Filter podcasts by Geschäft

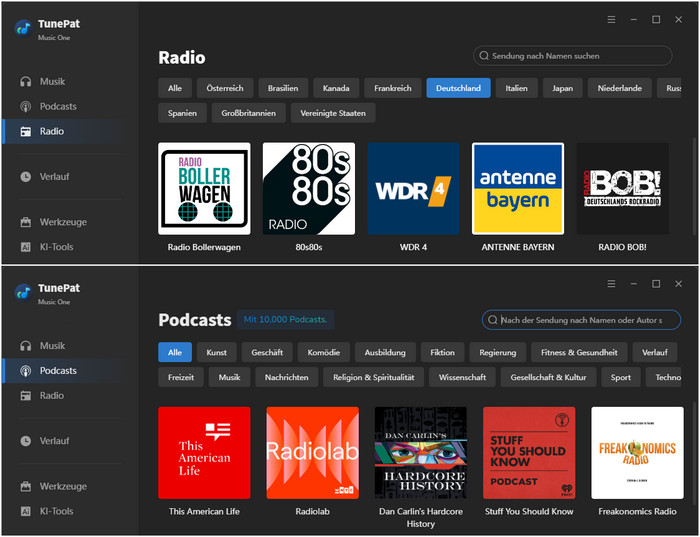point(267,352)
